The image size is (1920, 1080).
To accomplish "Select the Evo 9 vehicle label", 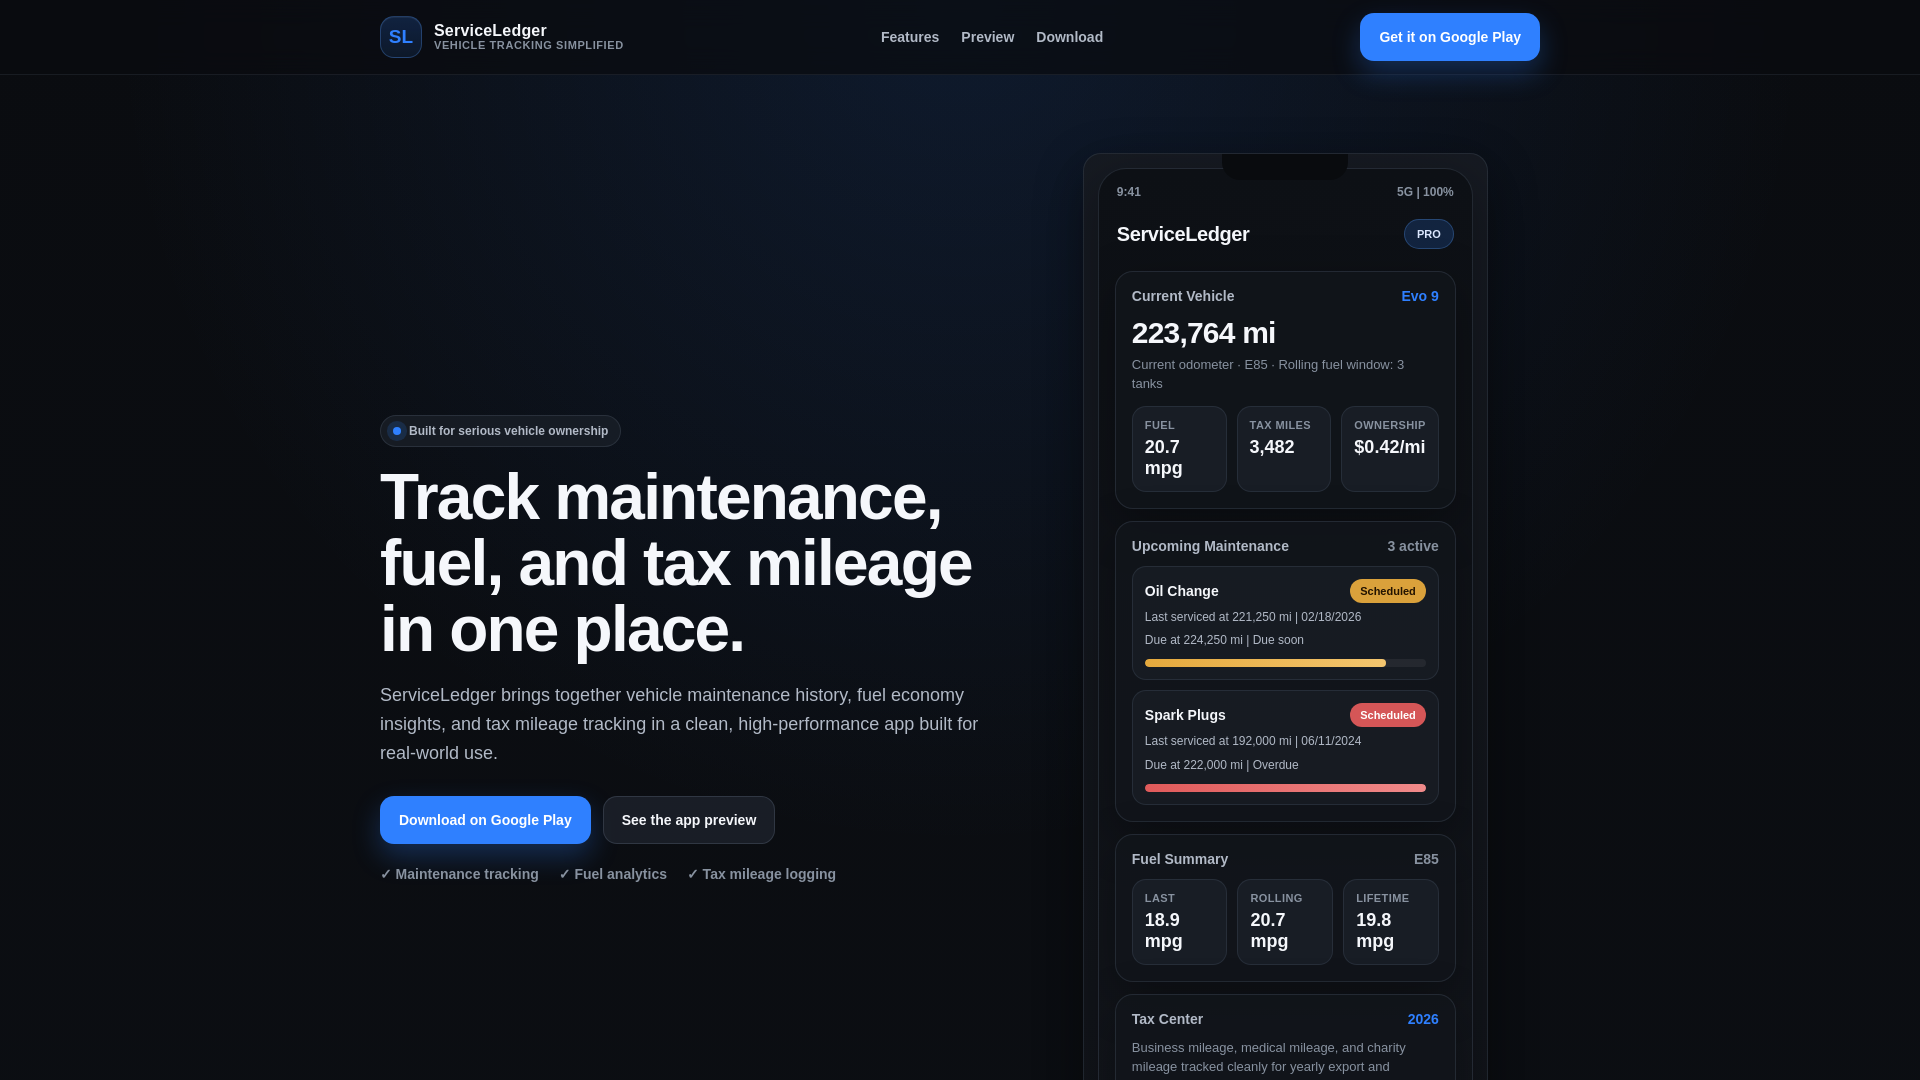I will [1420, 296].
